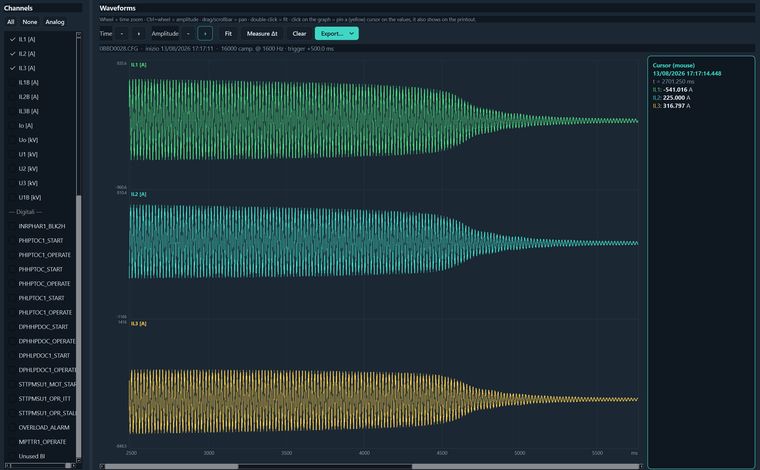The image size is (760, 470).
Task: Click the Fit button
Action: click(228, 33)
